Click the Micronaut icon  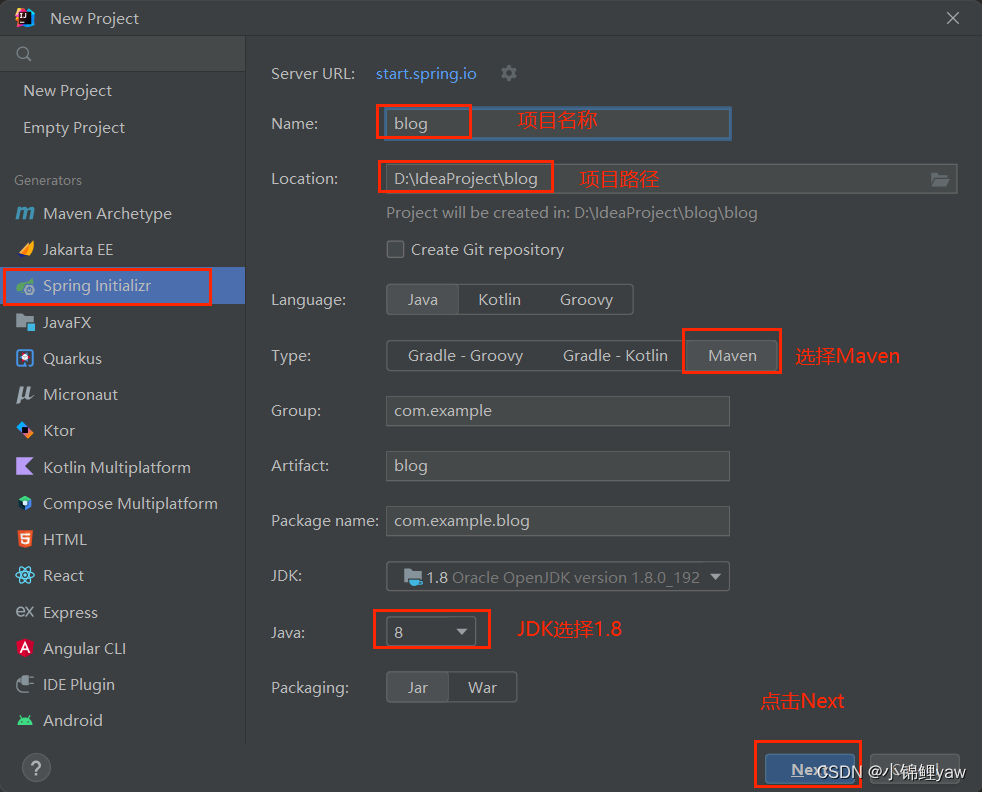[x=25, y=394]
